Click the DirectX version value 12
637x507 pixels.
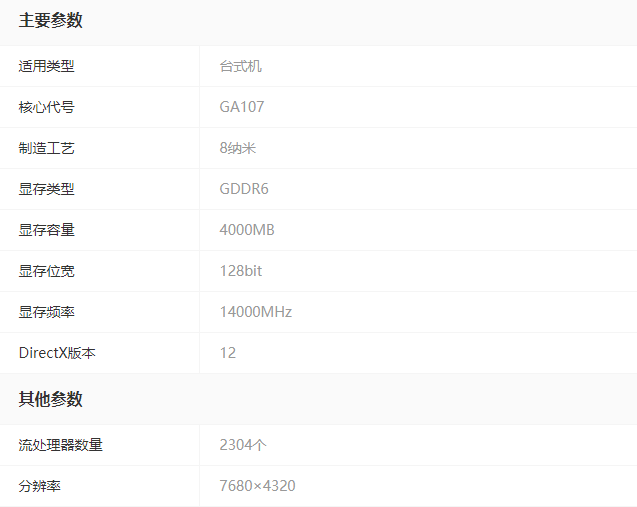pyautogui.click(x=228, y=353)
